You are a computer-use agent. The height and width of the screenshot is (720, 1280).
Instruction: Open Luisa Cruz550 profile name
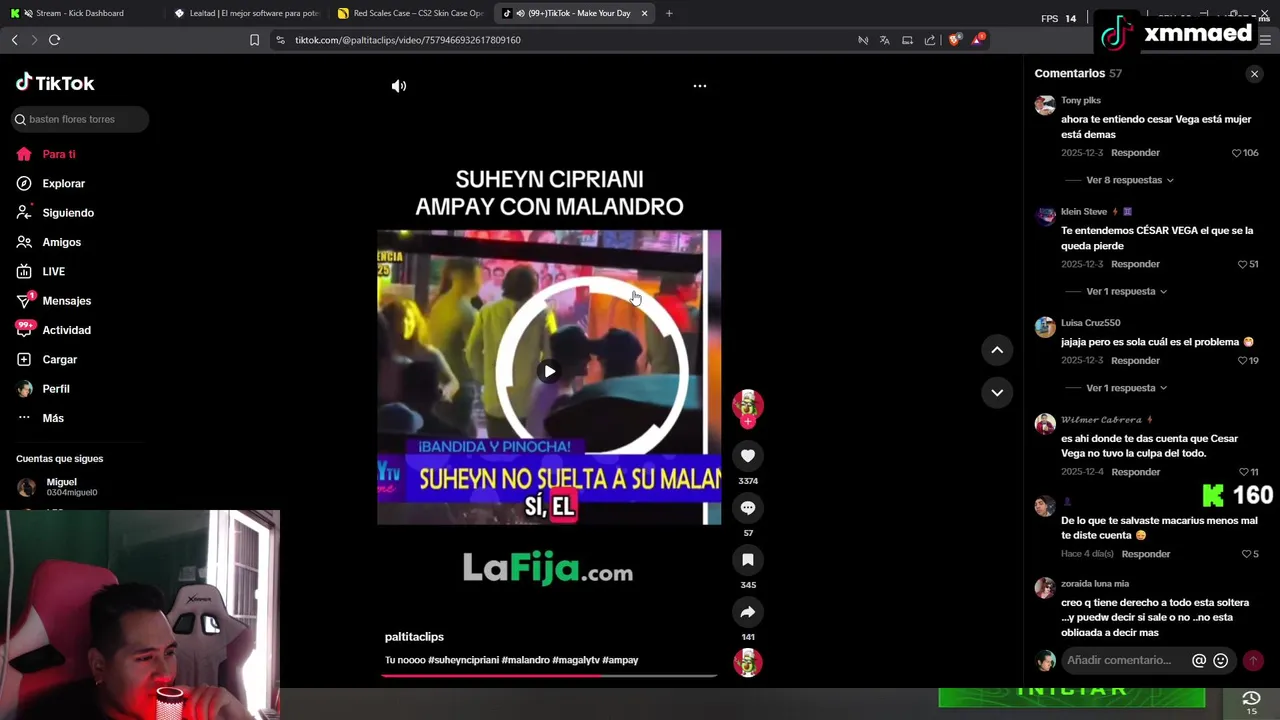1090,323
